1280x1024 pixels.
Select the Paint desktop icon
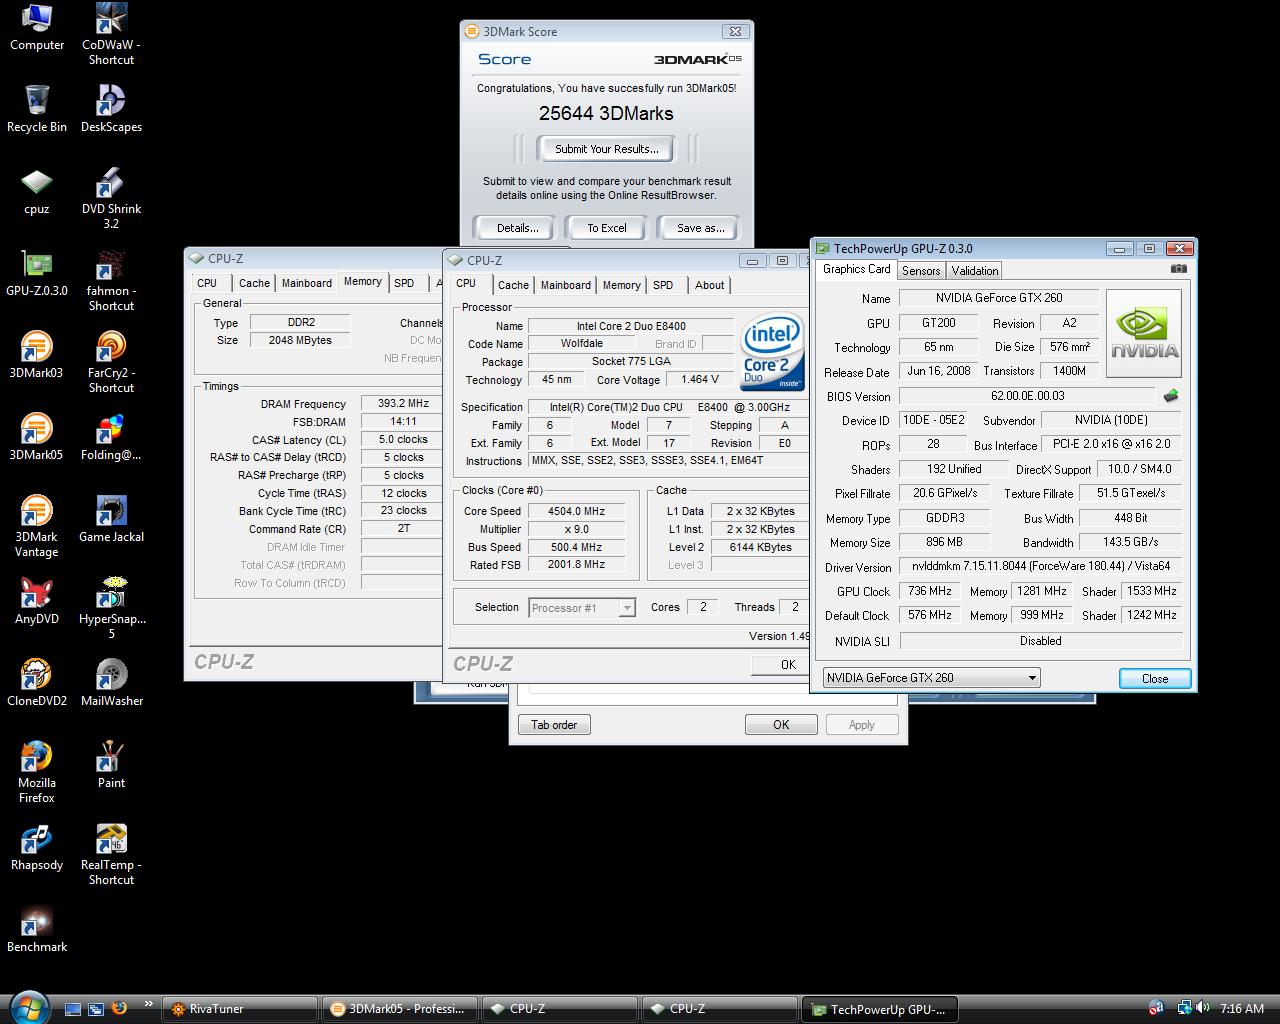111,765
